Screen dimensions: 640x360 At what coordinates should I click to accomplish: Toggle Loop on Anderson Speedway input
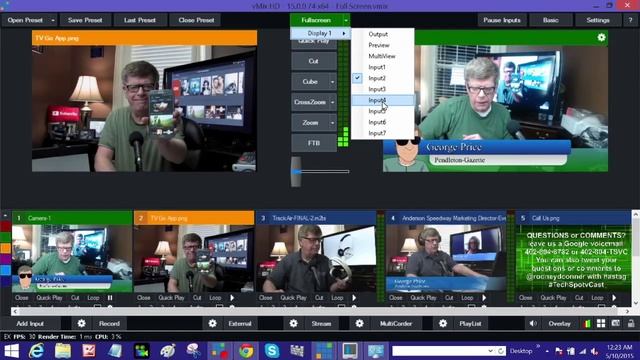tap(467, 298)
